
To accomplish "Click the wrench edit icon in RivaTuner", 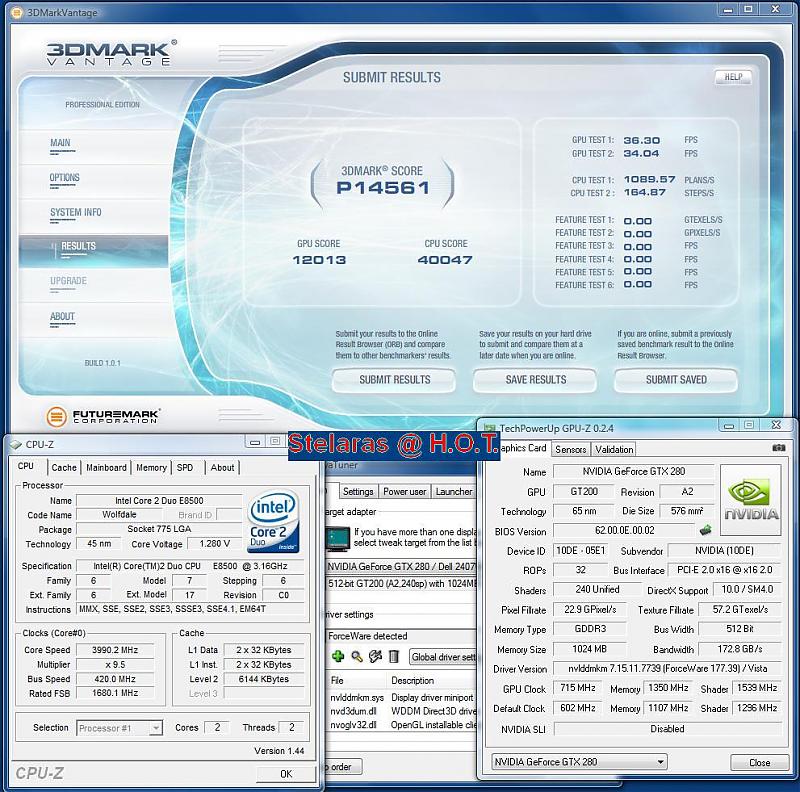I will coord(376,656).
